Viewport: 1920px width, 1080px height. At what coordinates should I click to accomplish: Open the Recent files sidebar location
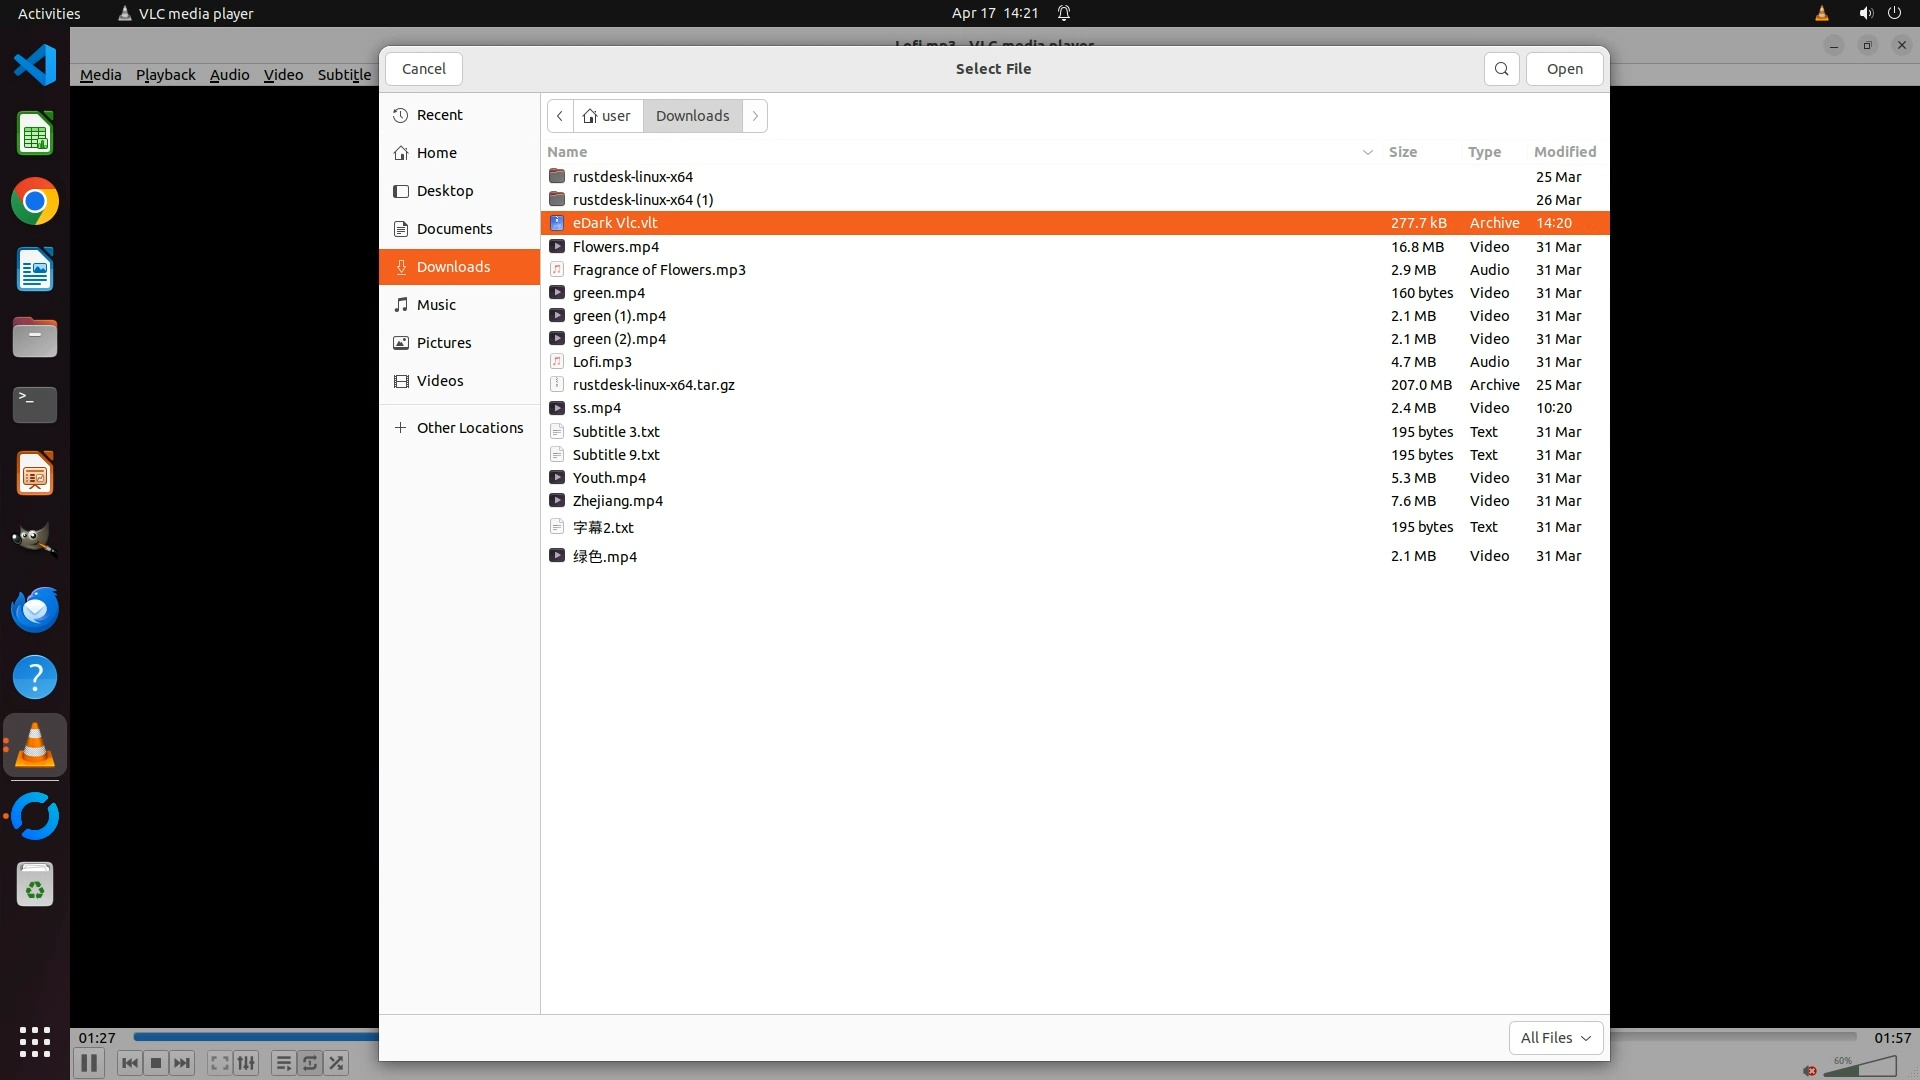pyautogui.click(x=439, y=115)
